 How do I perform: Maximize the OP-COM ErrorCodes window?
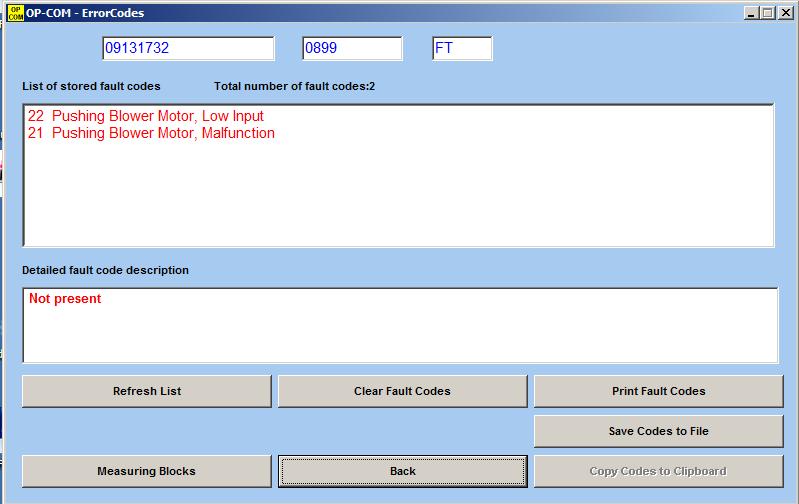[766, 13]
